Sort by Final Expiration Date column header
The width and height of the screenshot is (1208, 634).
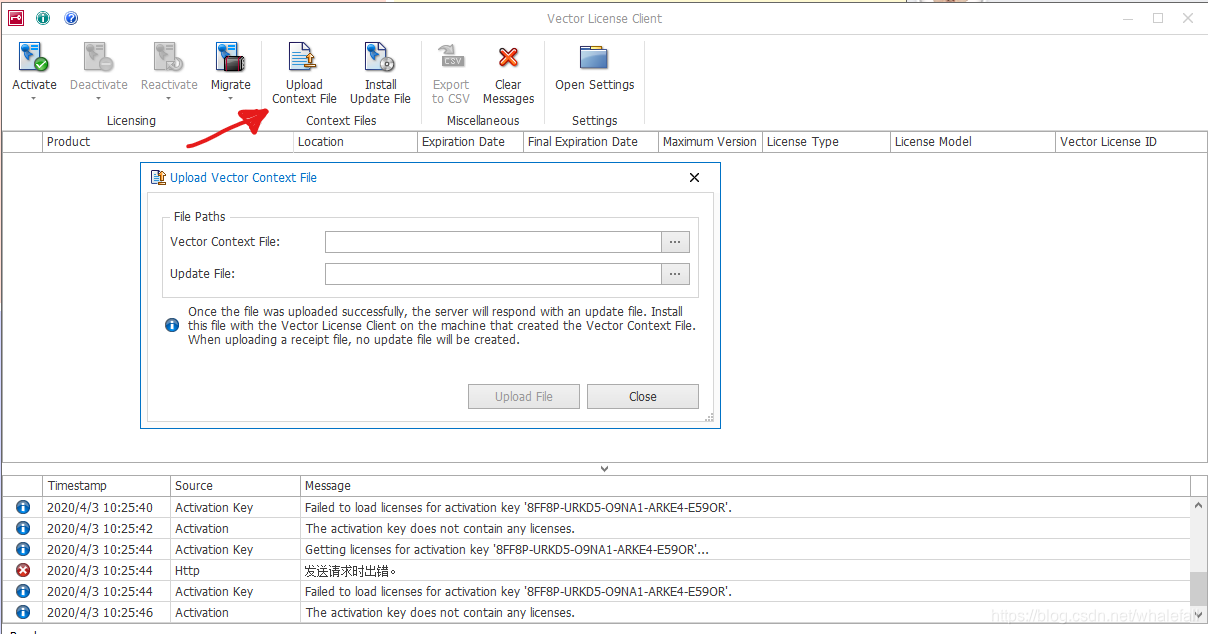click(x=590, y=142)
